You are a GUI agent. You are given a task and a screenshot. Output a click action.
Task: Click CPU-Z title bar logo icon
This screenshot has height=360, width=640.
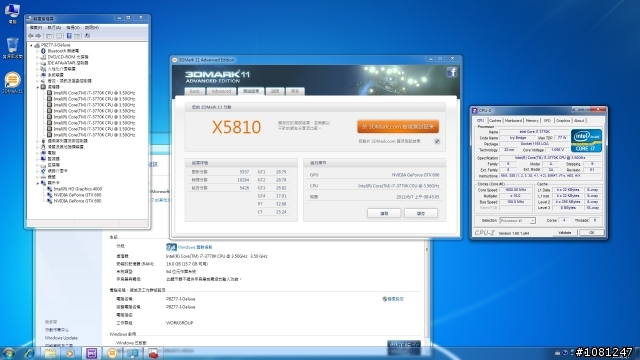(x=474, y=110)
